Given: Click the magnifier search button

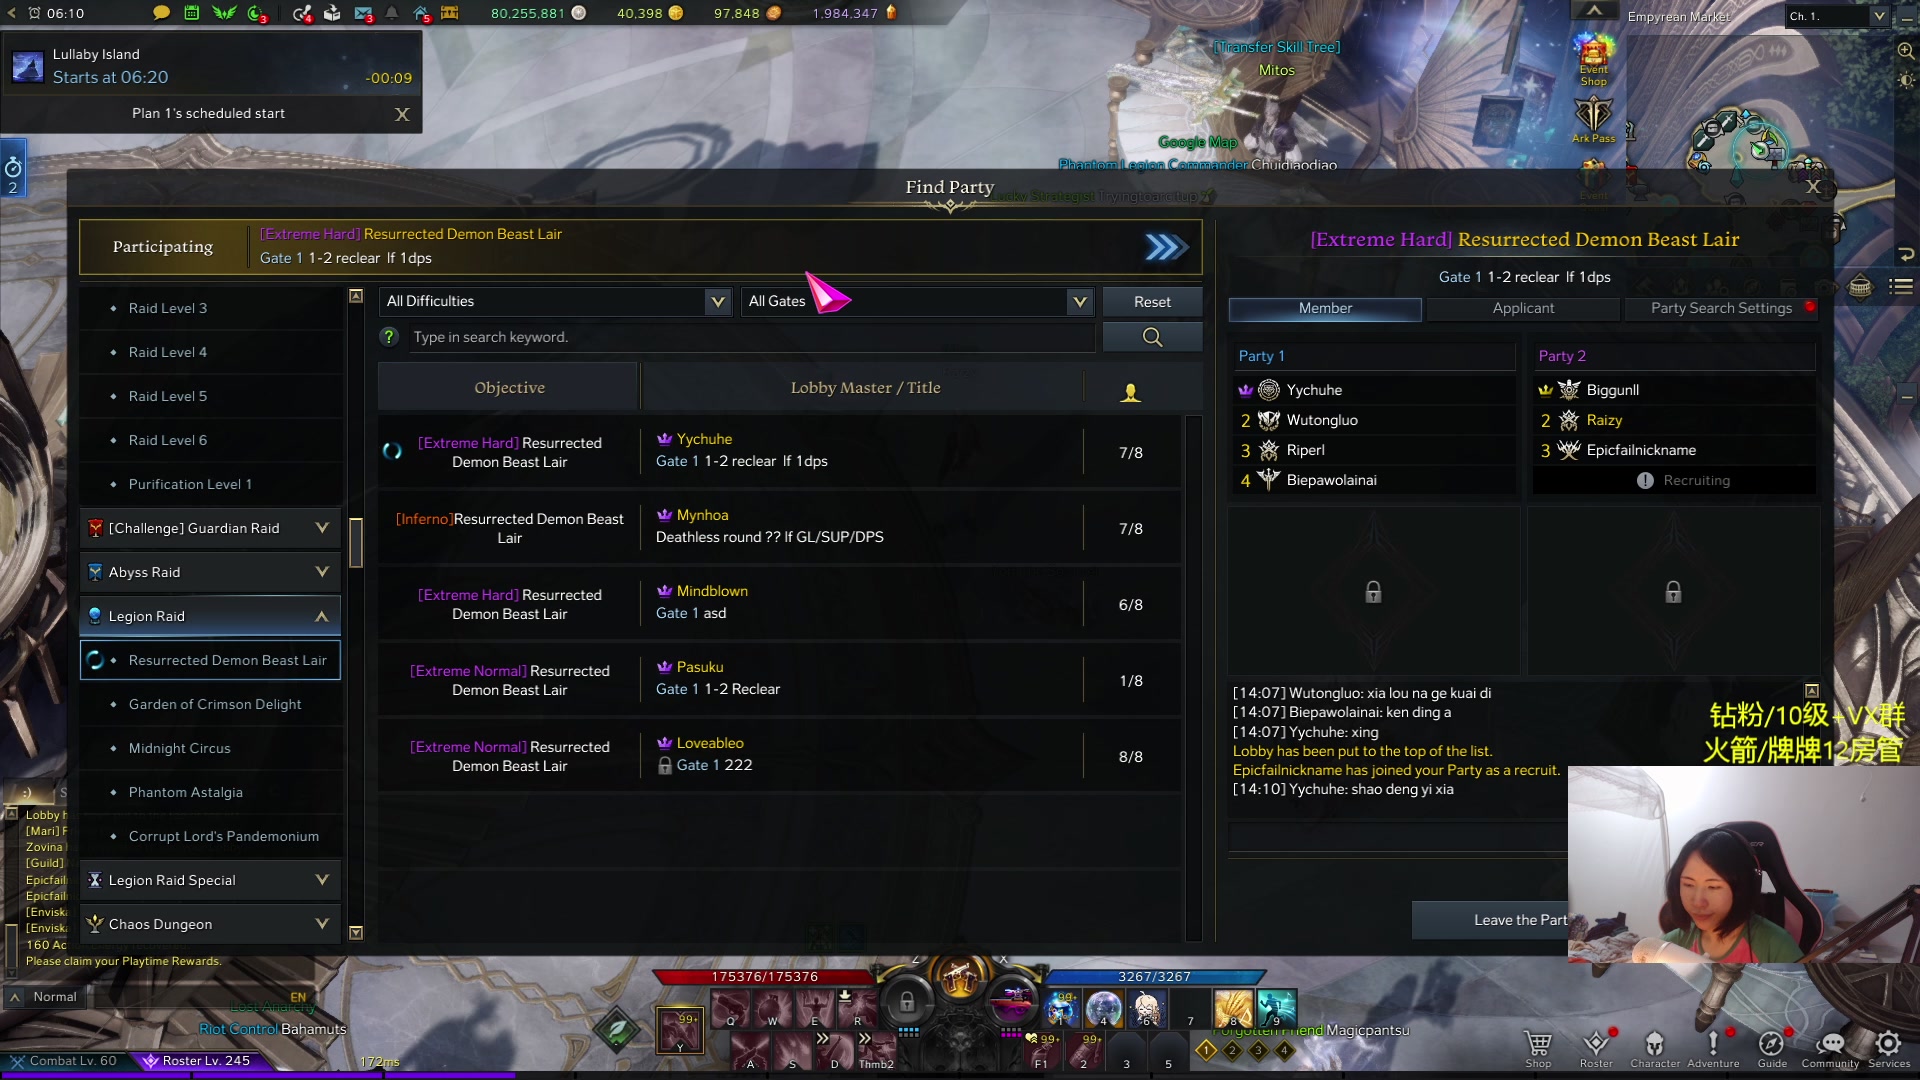Looking at the screenshot, I should (1152, 337).
